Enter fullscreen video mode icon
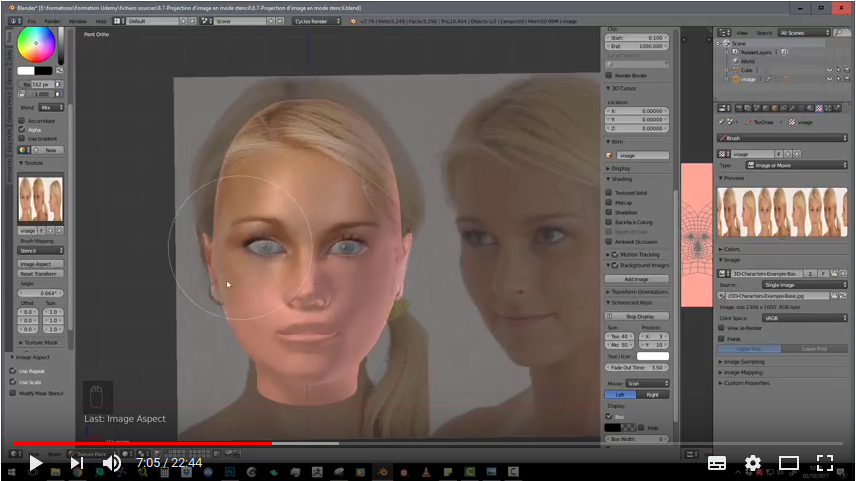 tap(825, 464)
